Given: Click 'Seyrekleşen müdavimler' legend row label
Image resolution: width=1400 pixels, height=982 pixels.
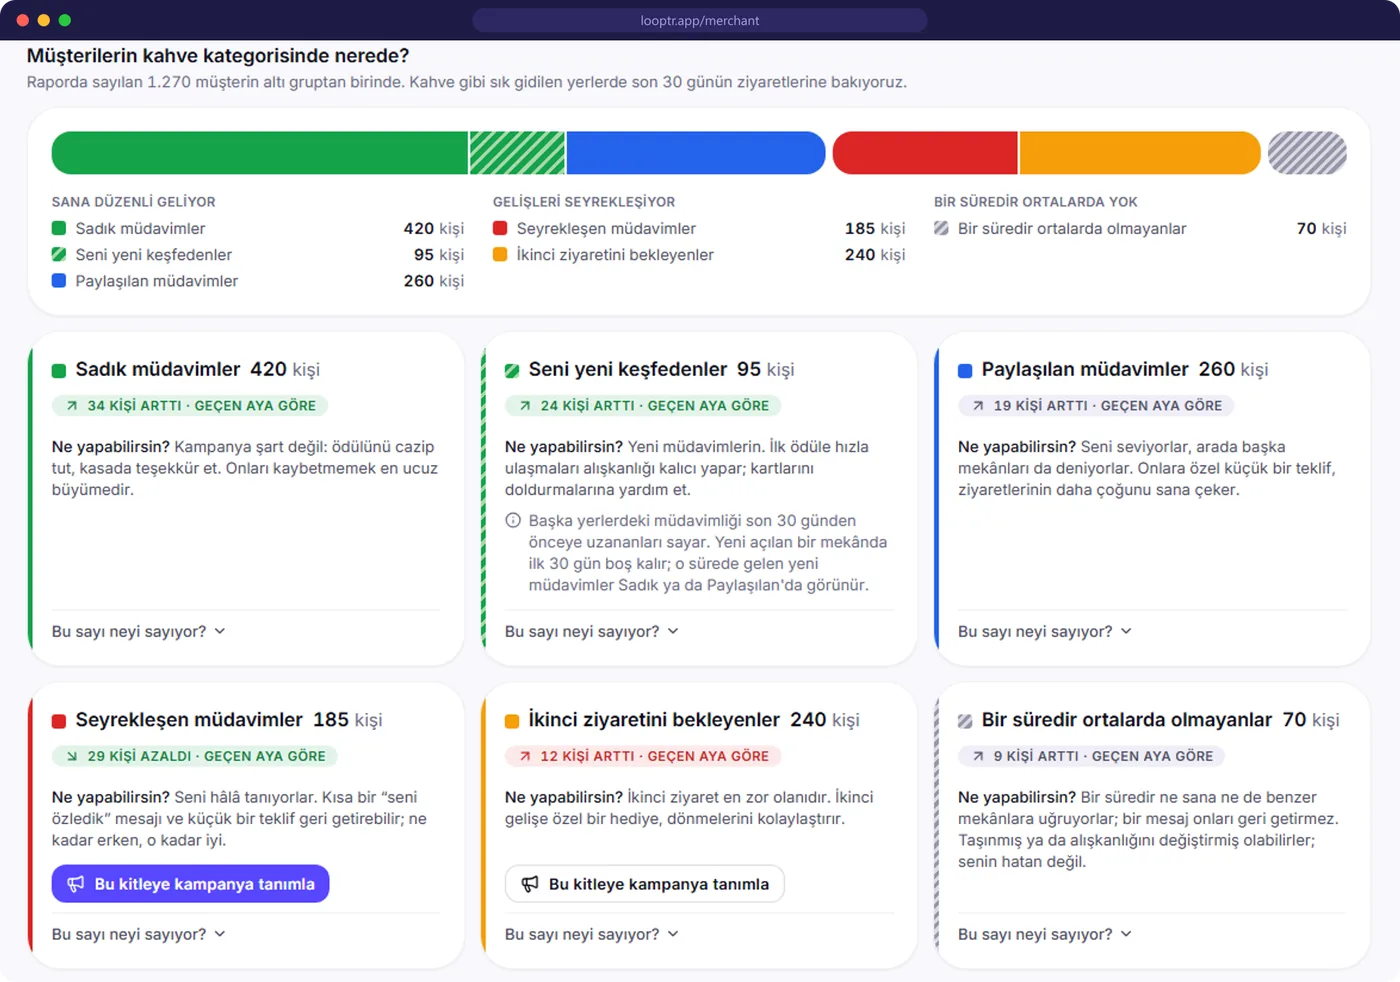Looking at the screenshot, I should 606,229.
